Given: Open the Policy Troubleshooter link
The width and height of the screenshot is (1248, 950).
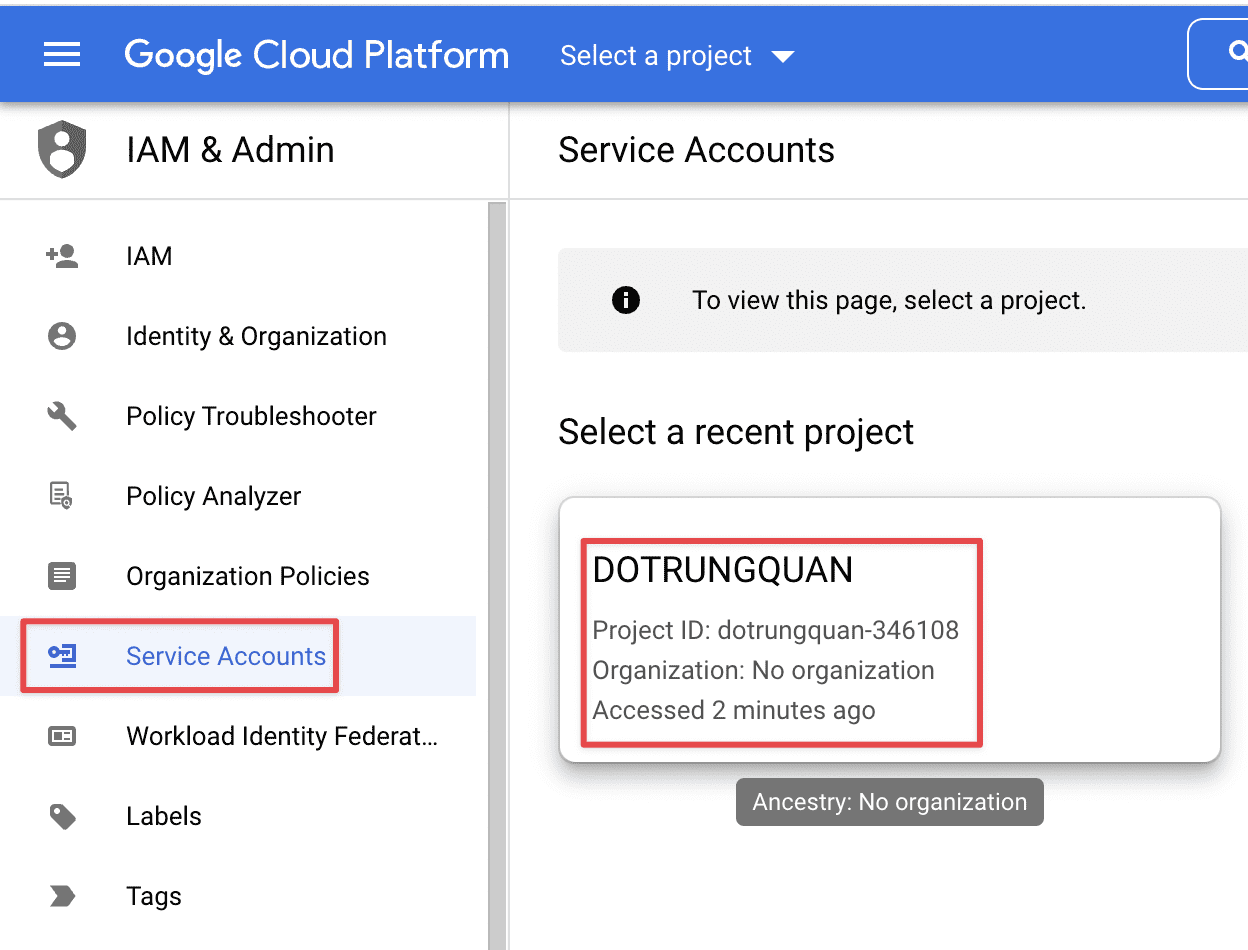Looking at the screenshot, I should click(x=251, y=416).
